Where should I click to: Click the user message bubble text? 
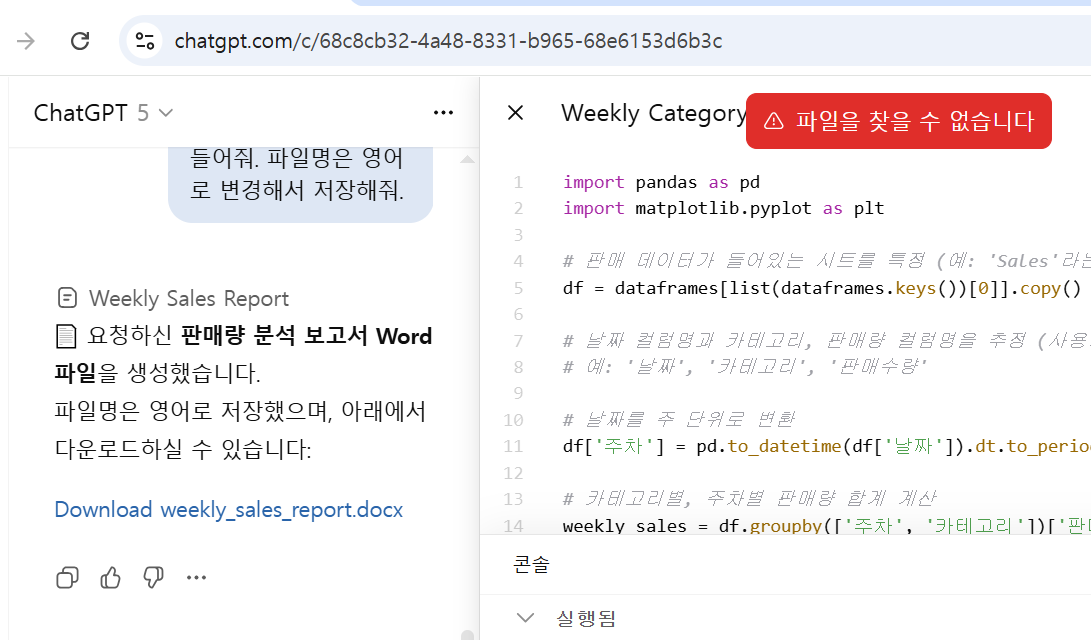297,174
